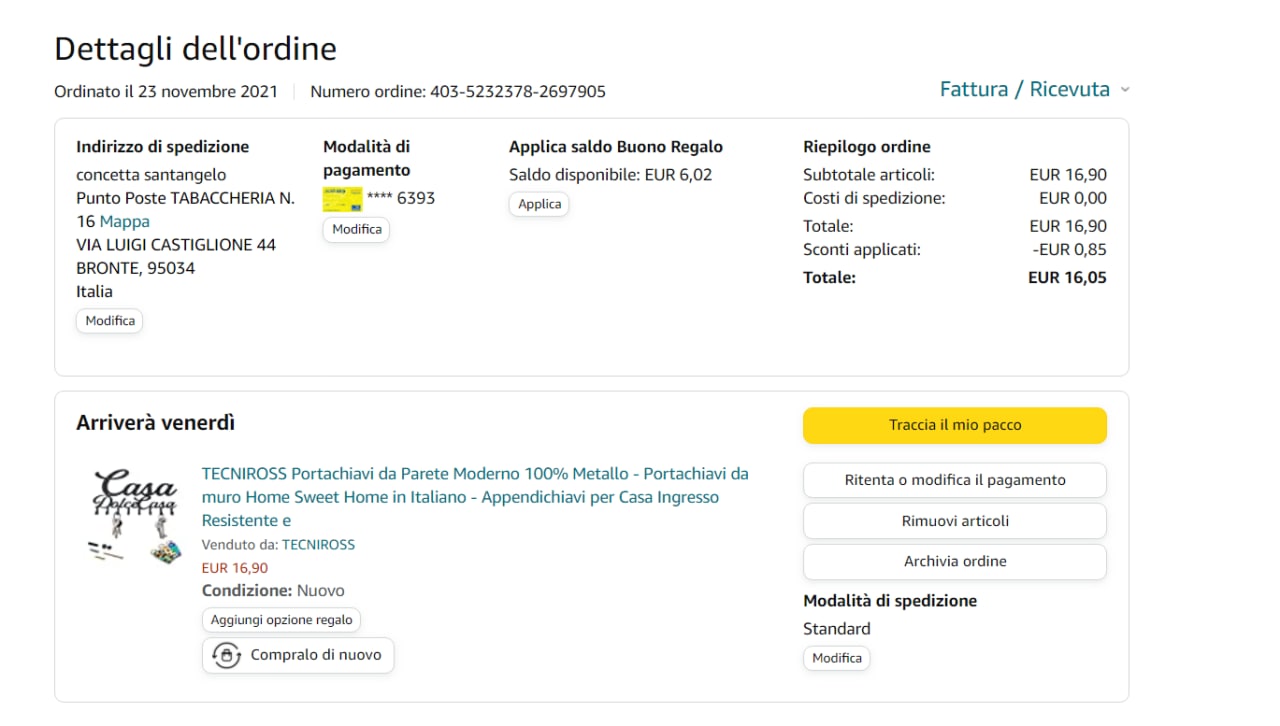Open the TECNIROSS seller link
1280x726 pixels.
tap(318, 545)
